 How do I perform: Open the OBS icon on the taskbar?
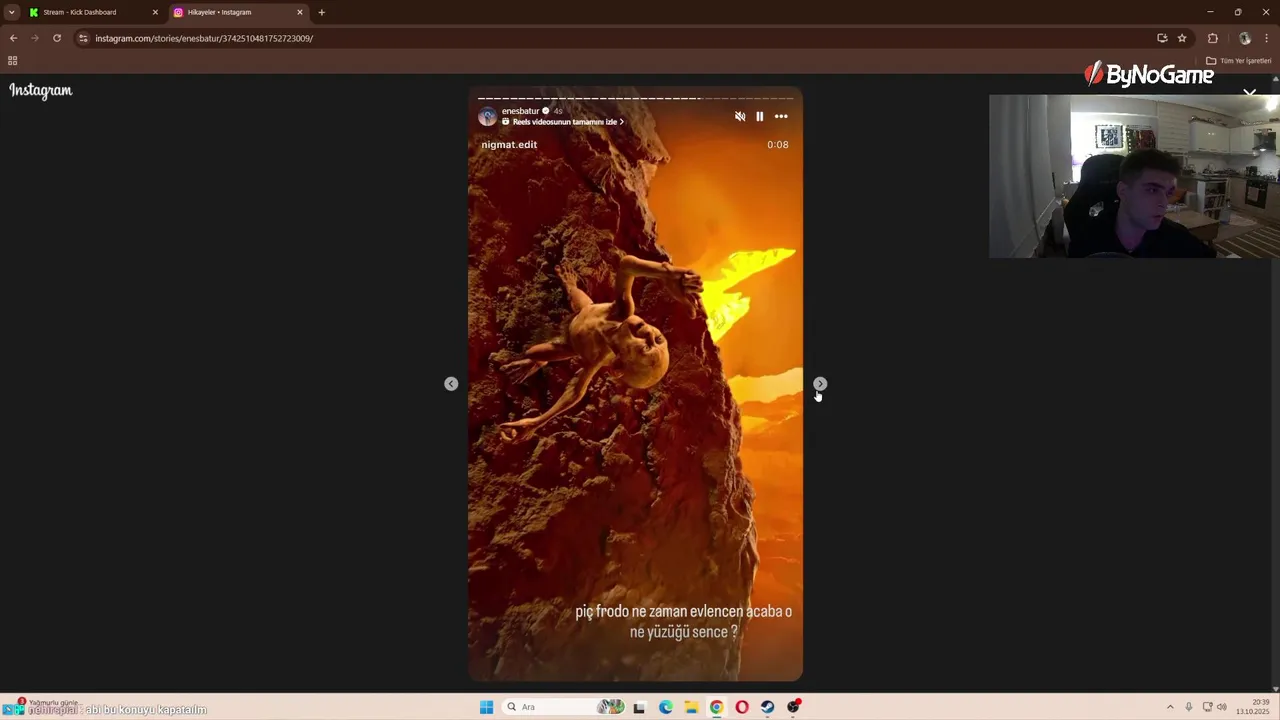(793, 707)
